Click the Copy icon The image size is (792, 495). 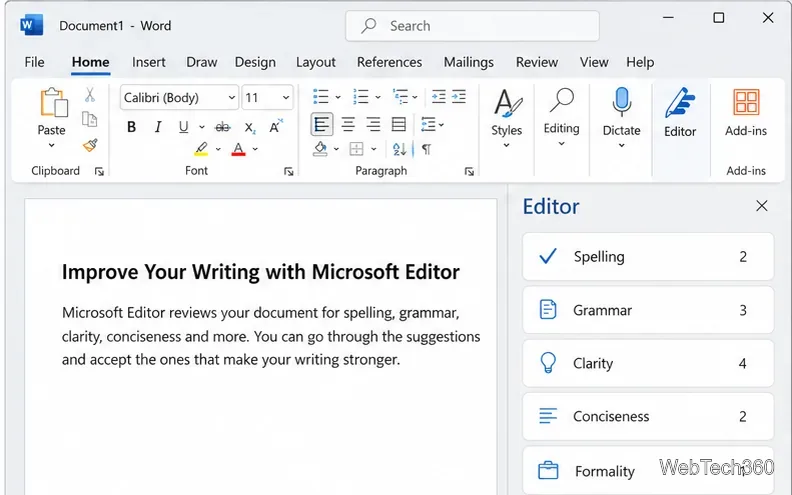tap(89, 119)
